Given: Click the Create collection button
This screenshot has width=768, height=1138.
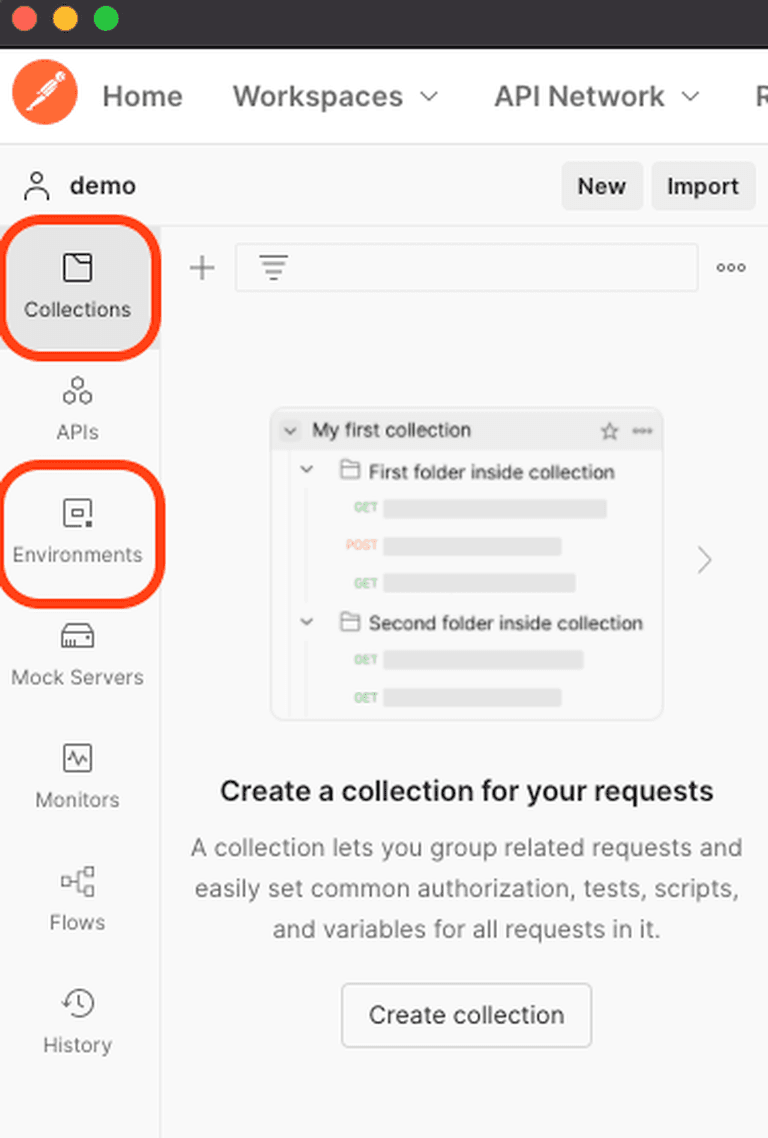Looking at the screenshot, I should coord(467,1015).
